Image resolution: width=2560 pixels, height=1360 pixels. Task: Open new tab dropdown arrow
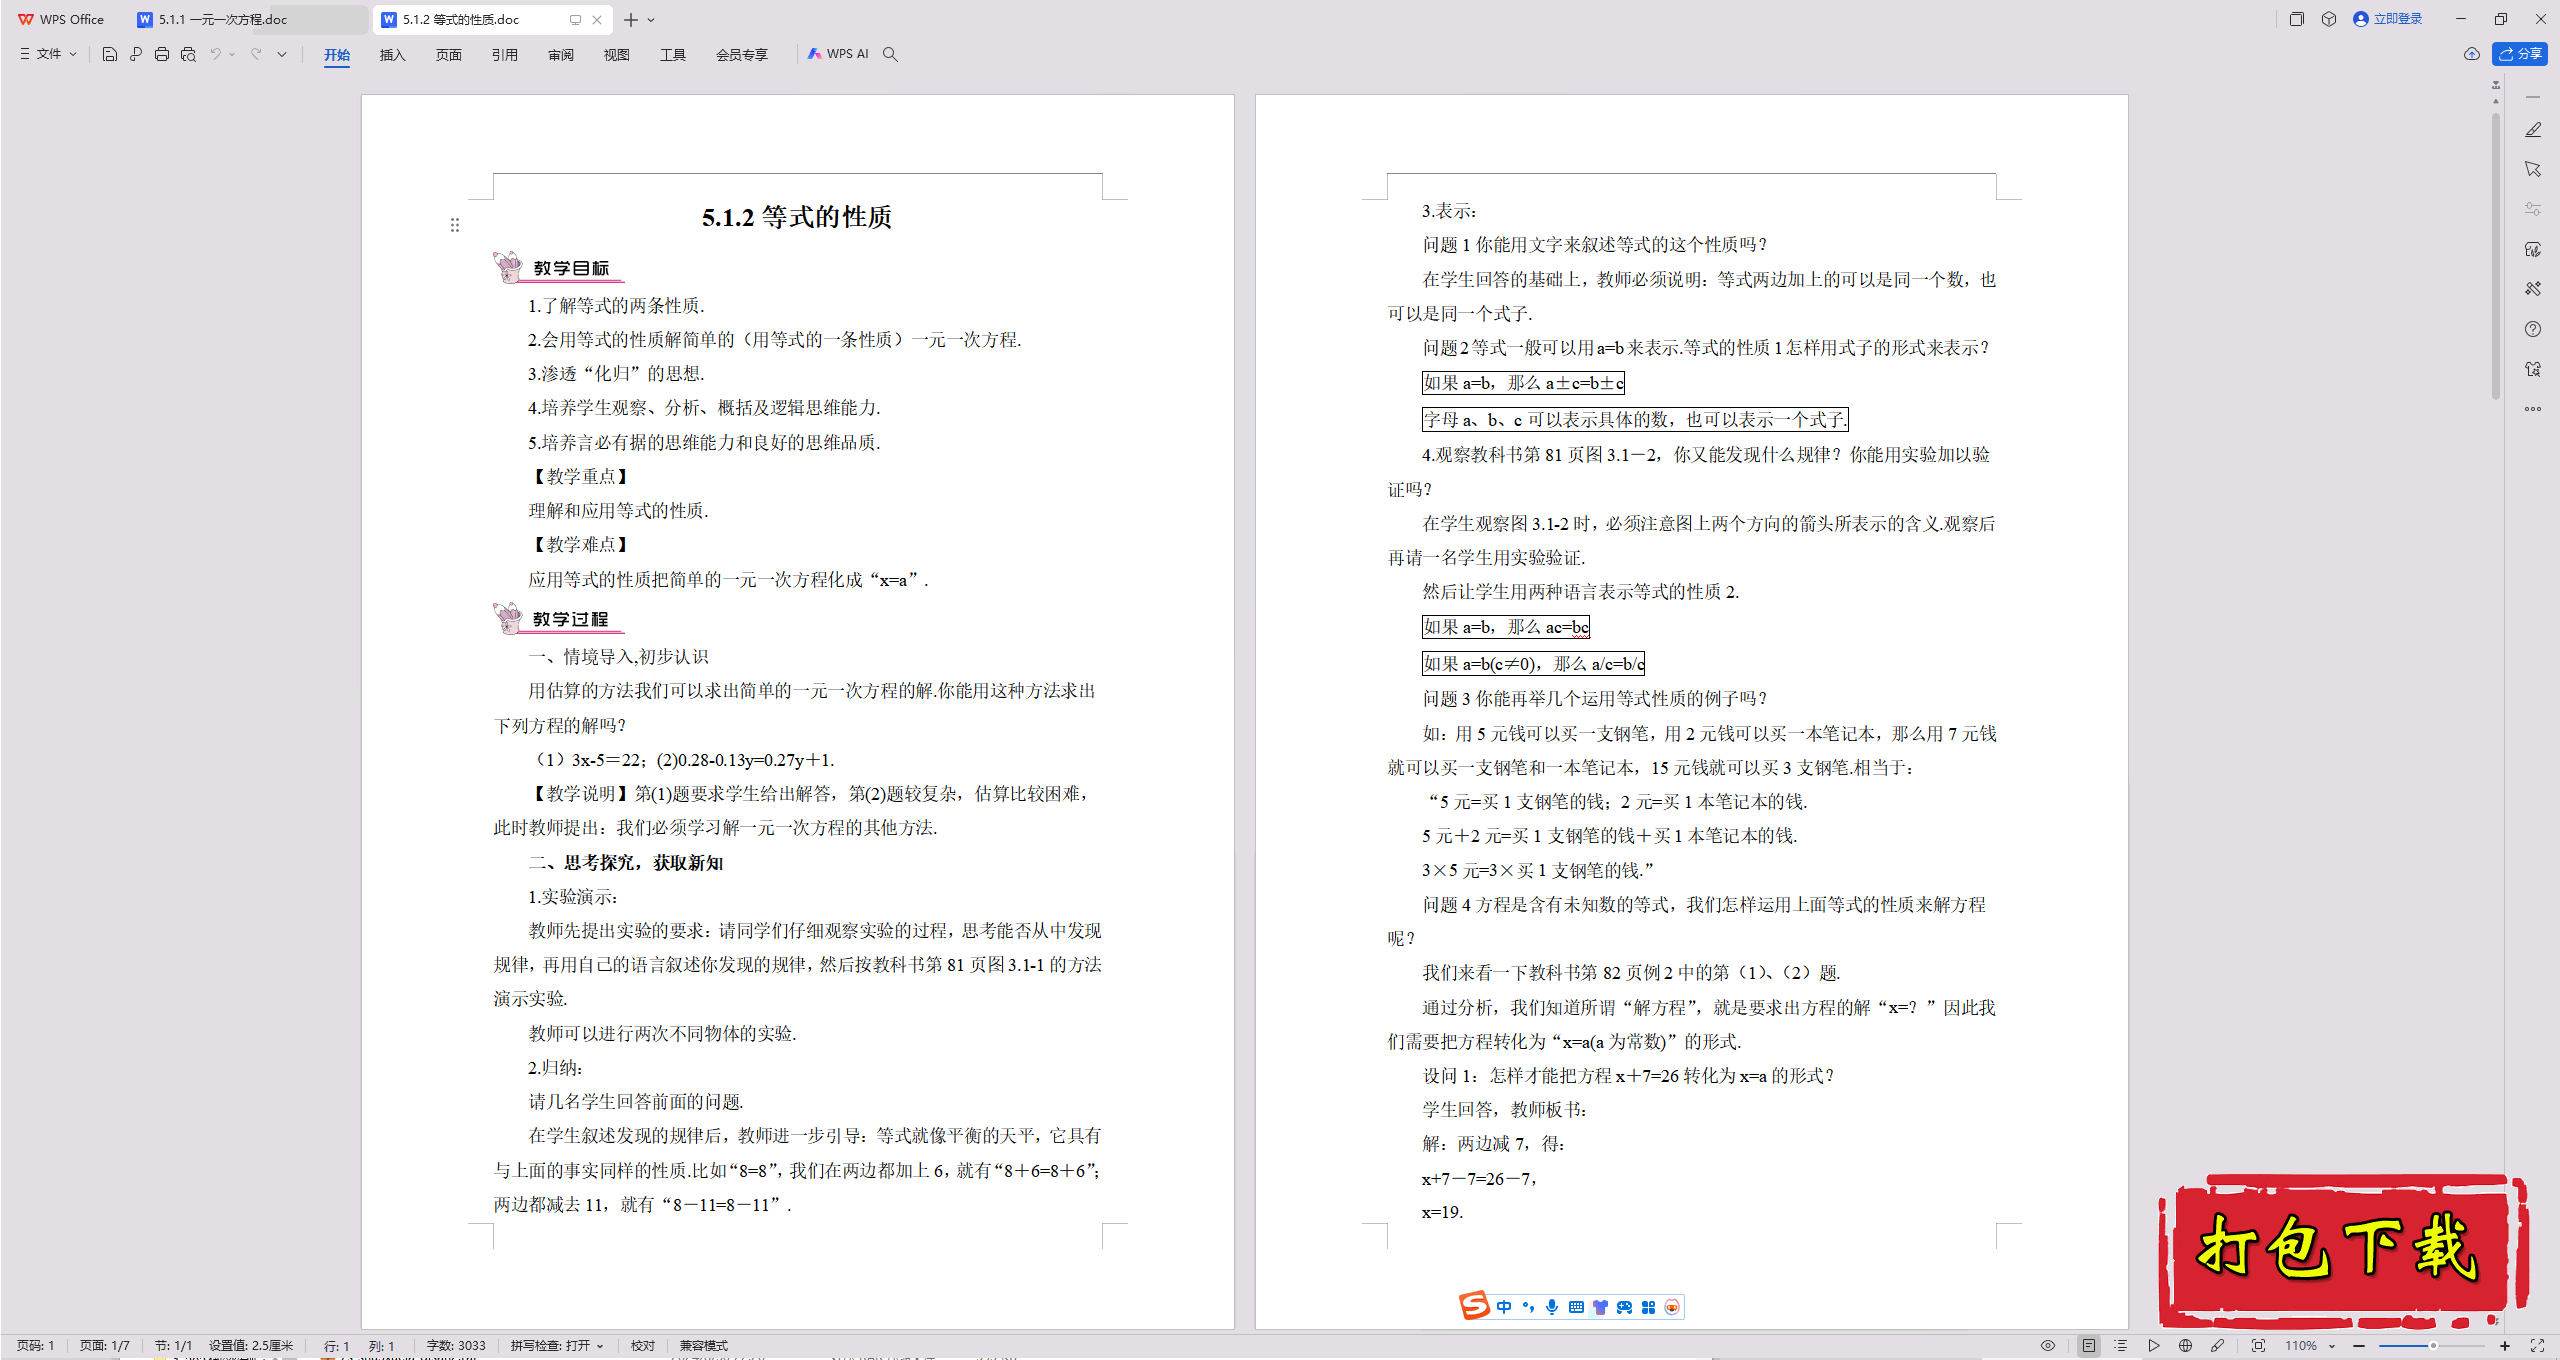[x=651, y=20]
